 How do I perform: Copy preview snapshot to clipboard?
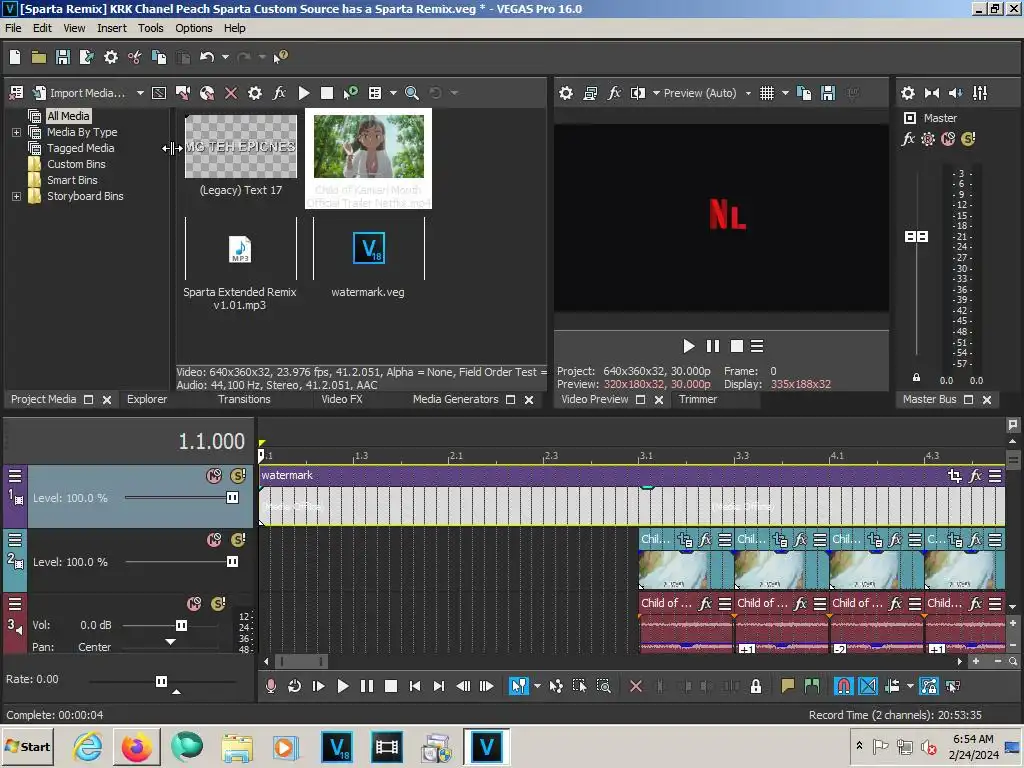[x=804, y=93]
